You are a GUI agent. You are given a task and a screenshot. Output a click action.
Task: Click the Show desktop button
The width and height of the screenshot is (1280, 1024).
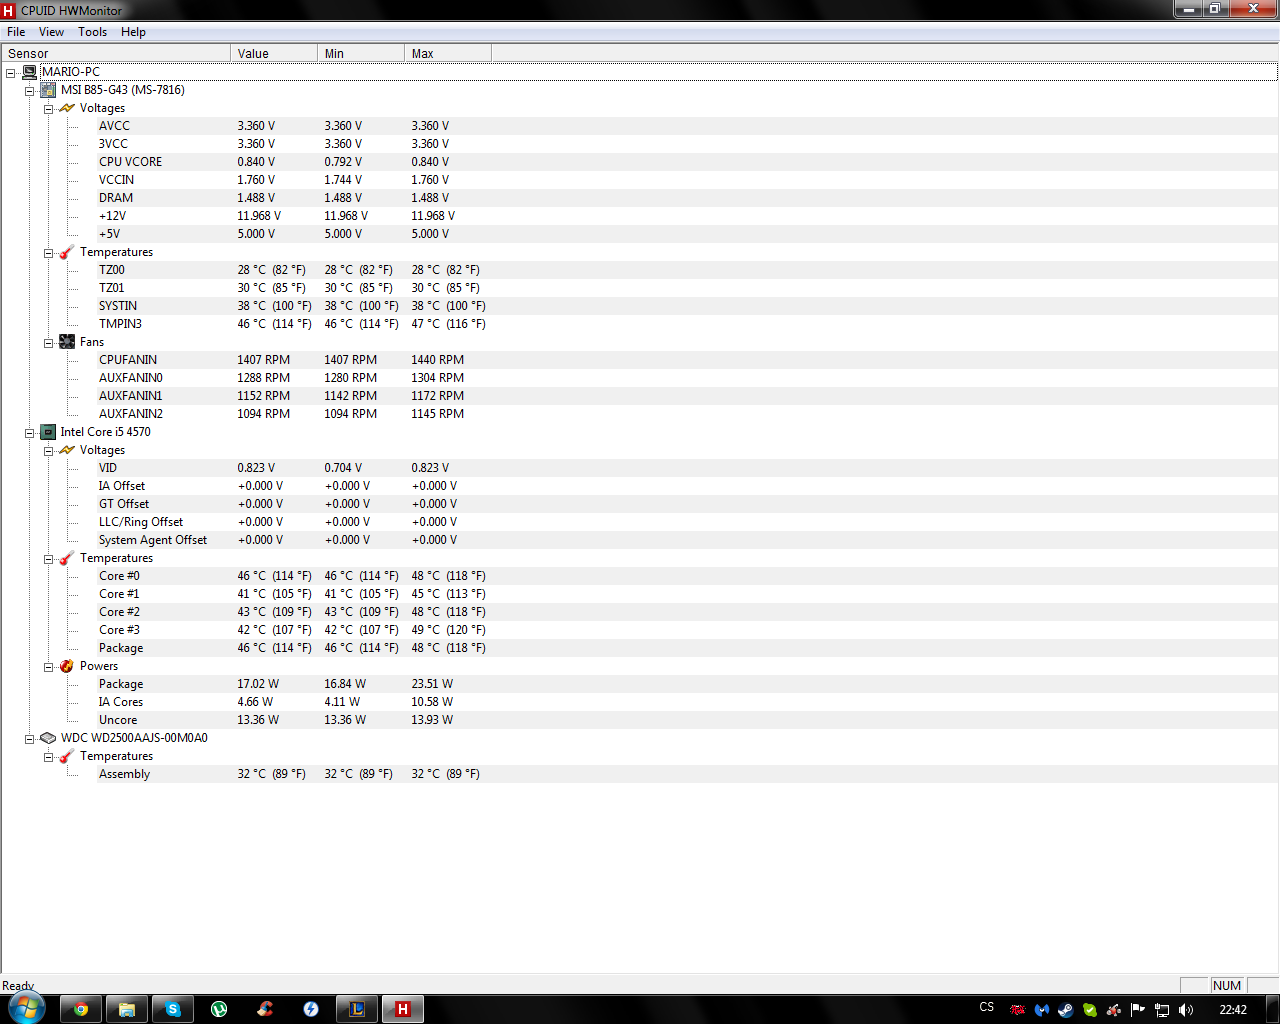pyautogui.click(x=1272, y=1009)
